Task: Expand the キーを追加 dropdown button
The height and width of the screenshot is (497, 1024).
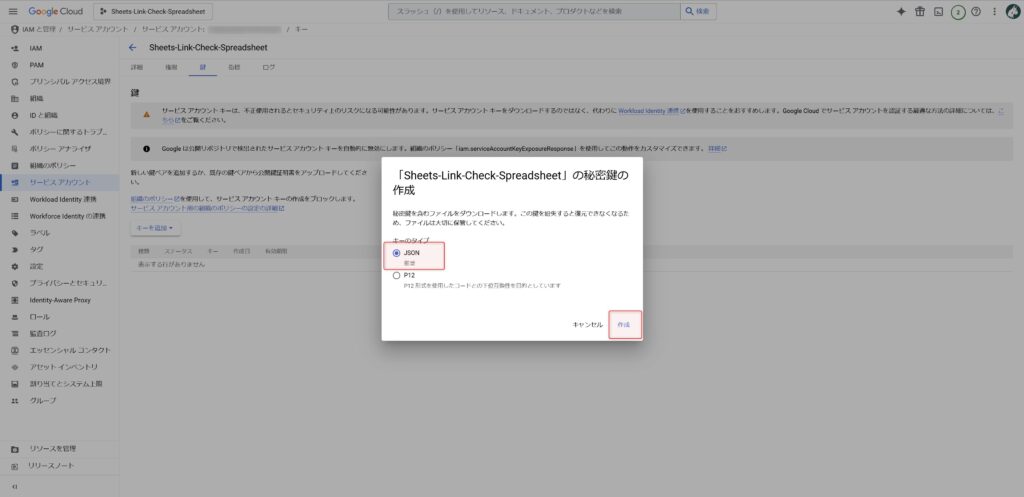Action: 154,228
